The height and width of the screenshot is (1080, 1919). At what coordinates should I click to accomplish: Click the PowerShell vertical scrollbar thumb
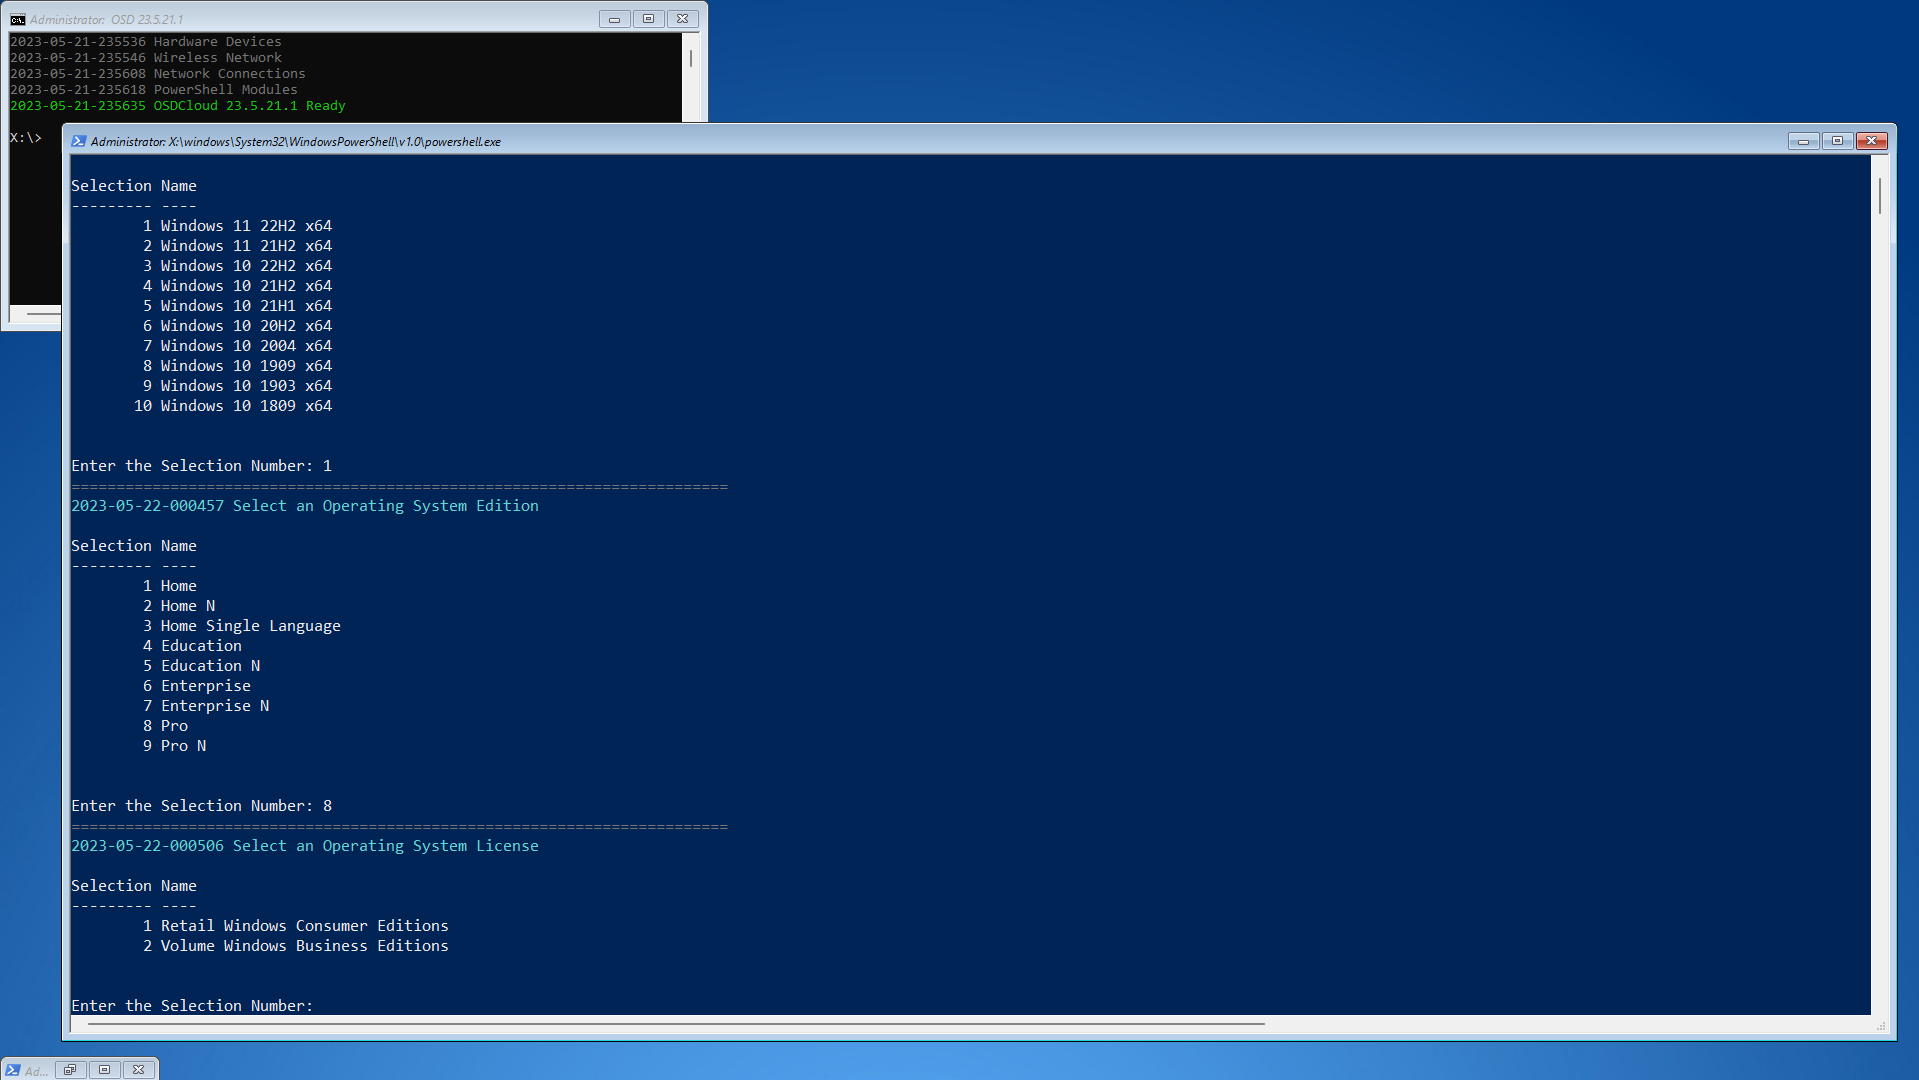click(x=1880, y=195)
